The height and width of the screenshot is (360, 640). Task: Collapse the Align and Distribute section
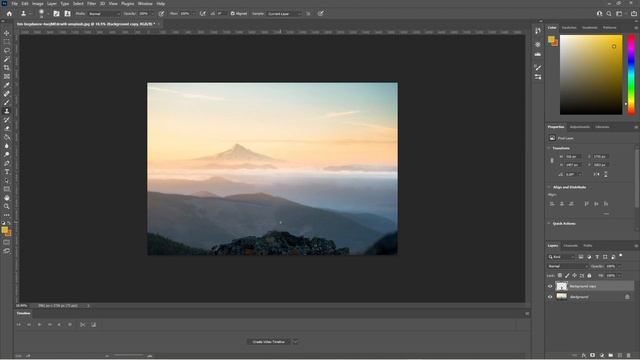pyautogui.click(x=549, y=187)
